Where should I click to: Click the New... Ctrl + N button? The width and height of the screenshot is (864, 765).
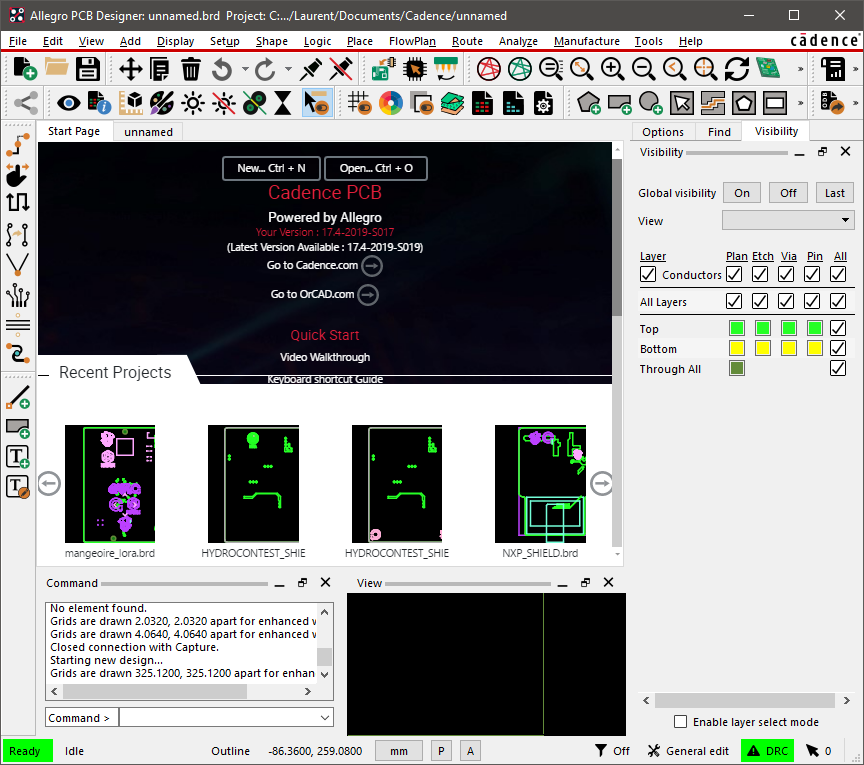tap(271, 168)
